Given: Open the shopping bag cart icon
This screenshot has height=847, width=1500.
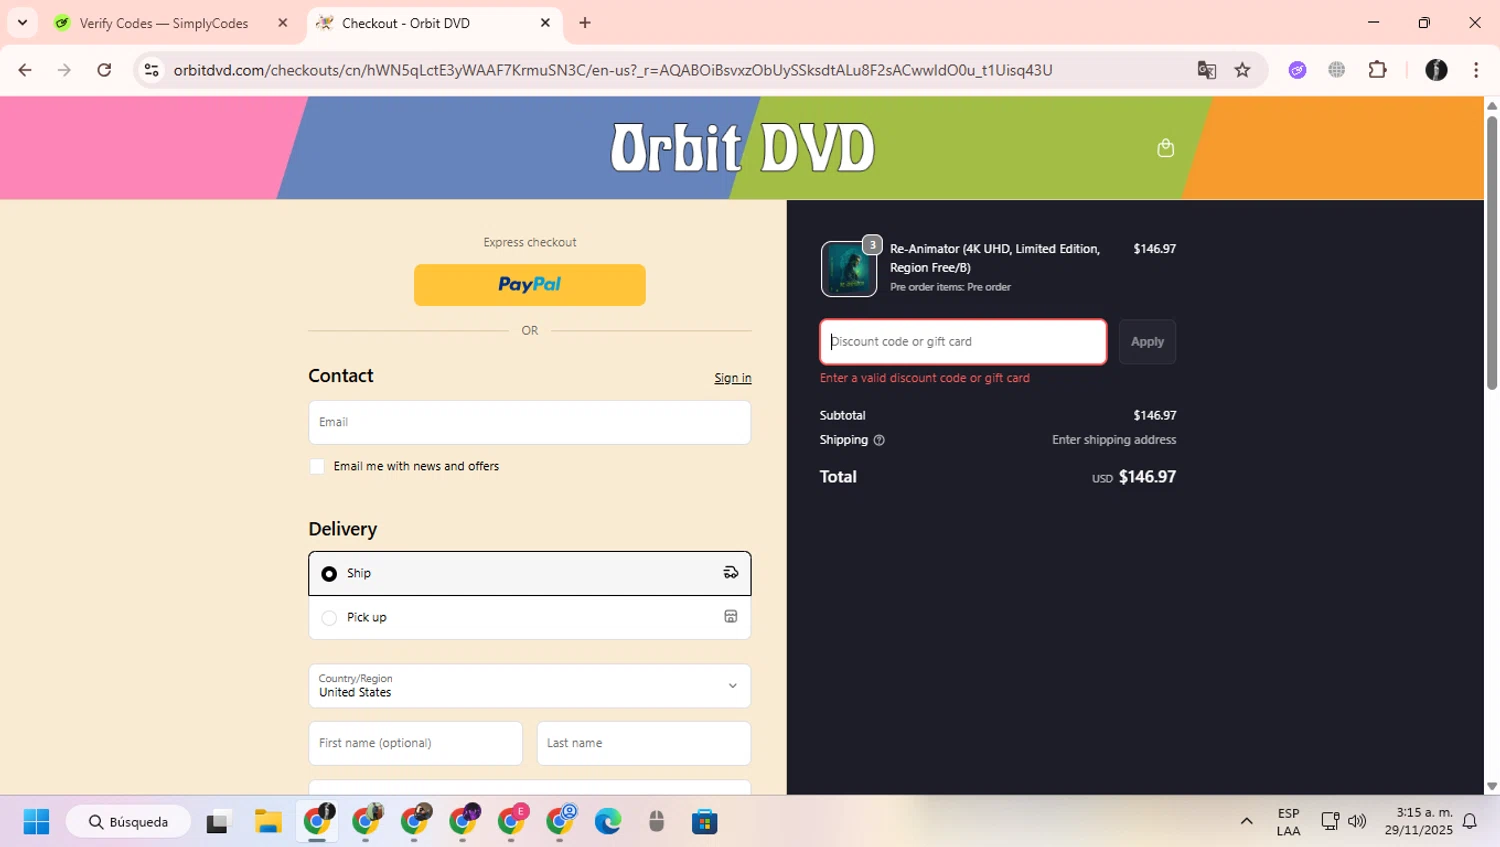Looking at the screenshot, I should (x=1165, y=148).
